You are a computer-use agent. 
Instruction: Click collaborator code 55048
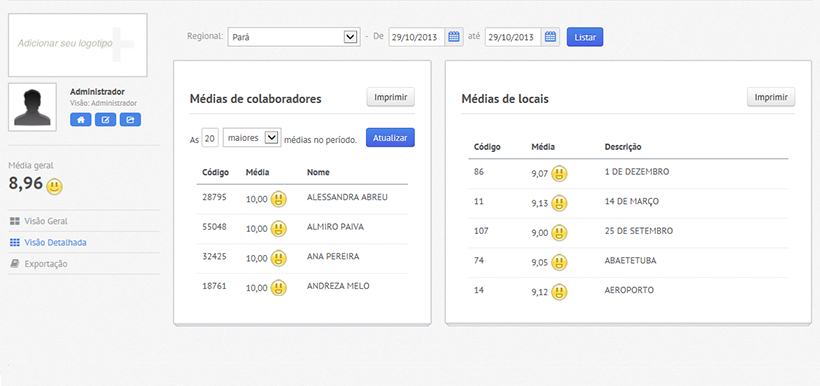[x=214, y=227]
